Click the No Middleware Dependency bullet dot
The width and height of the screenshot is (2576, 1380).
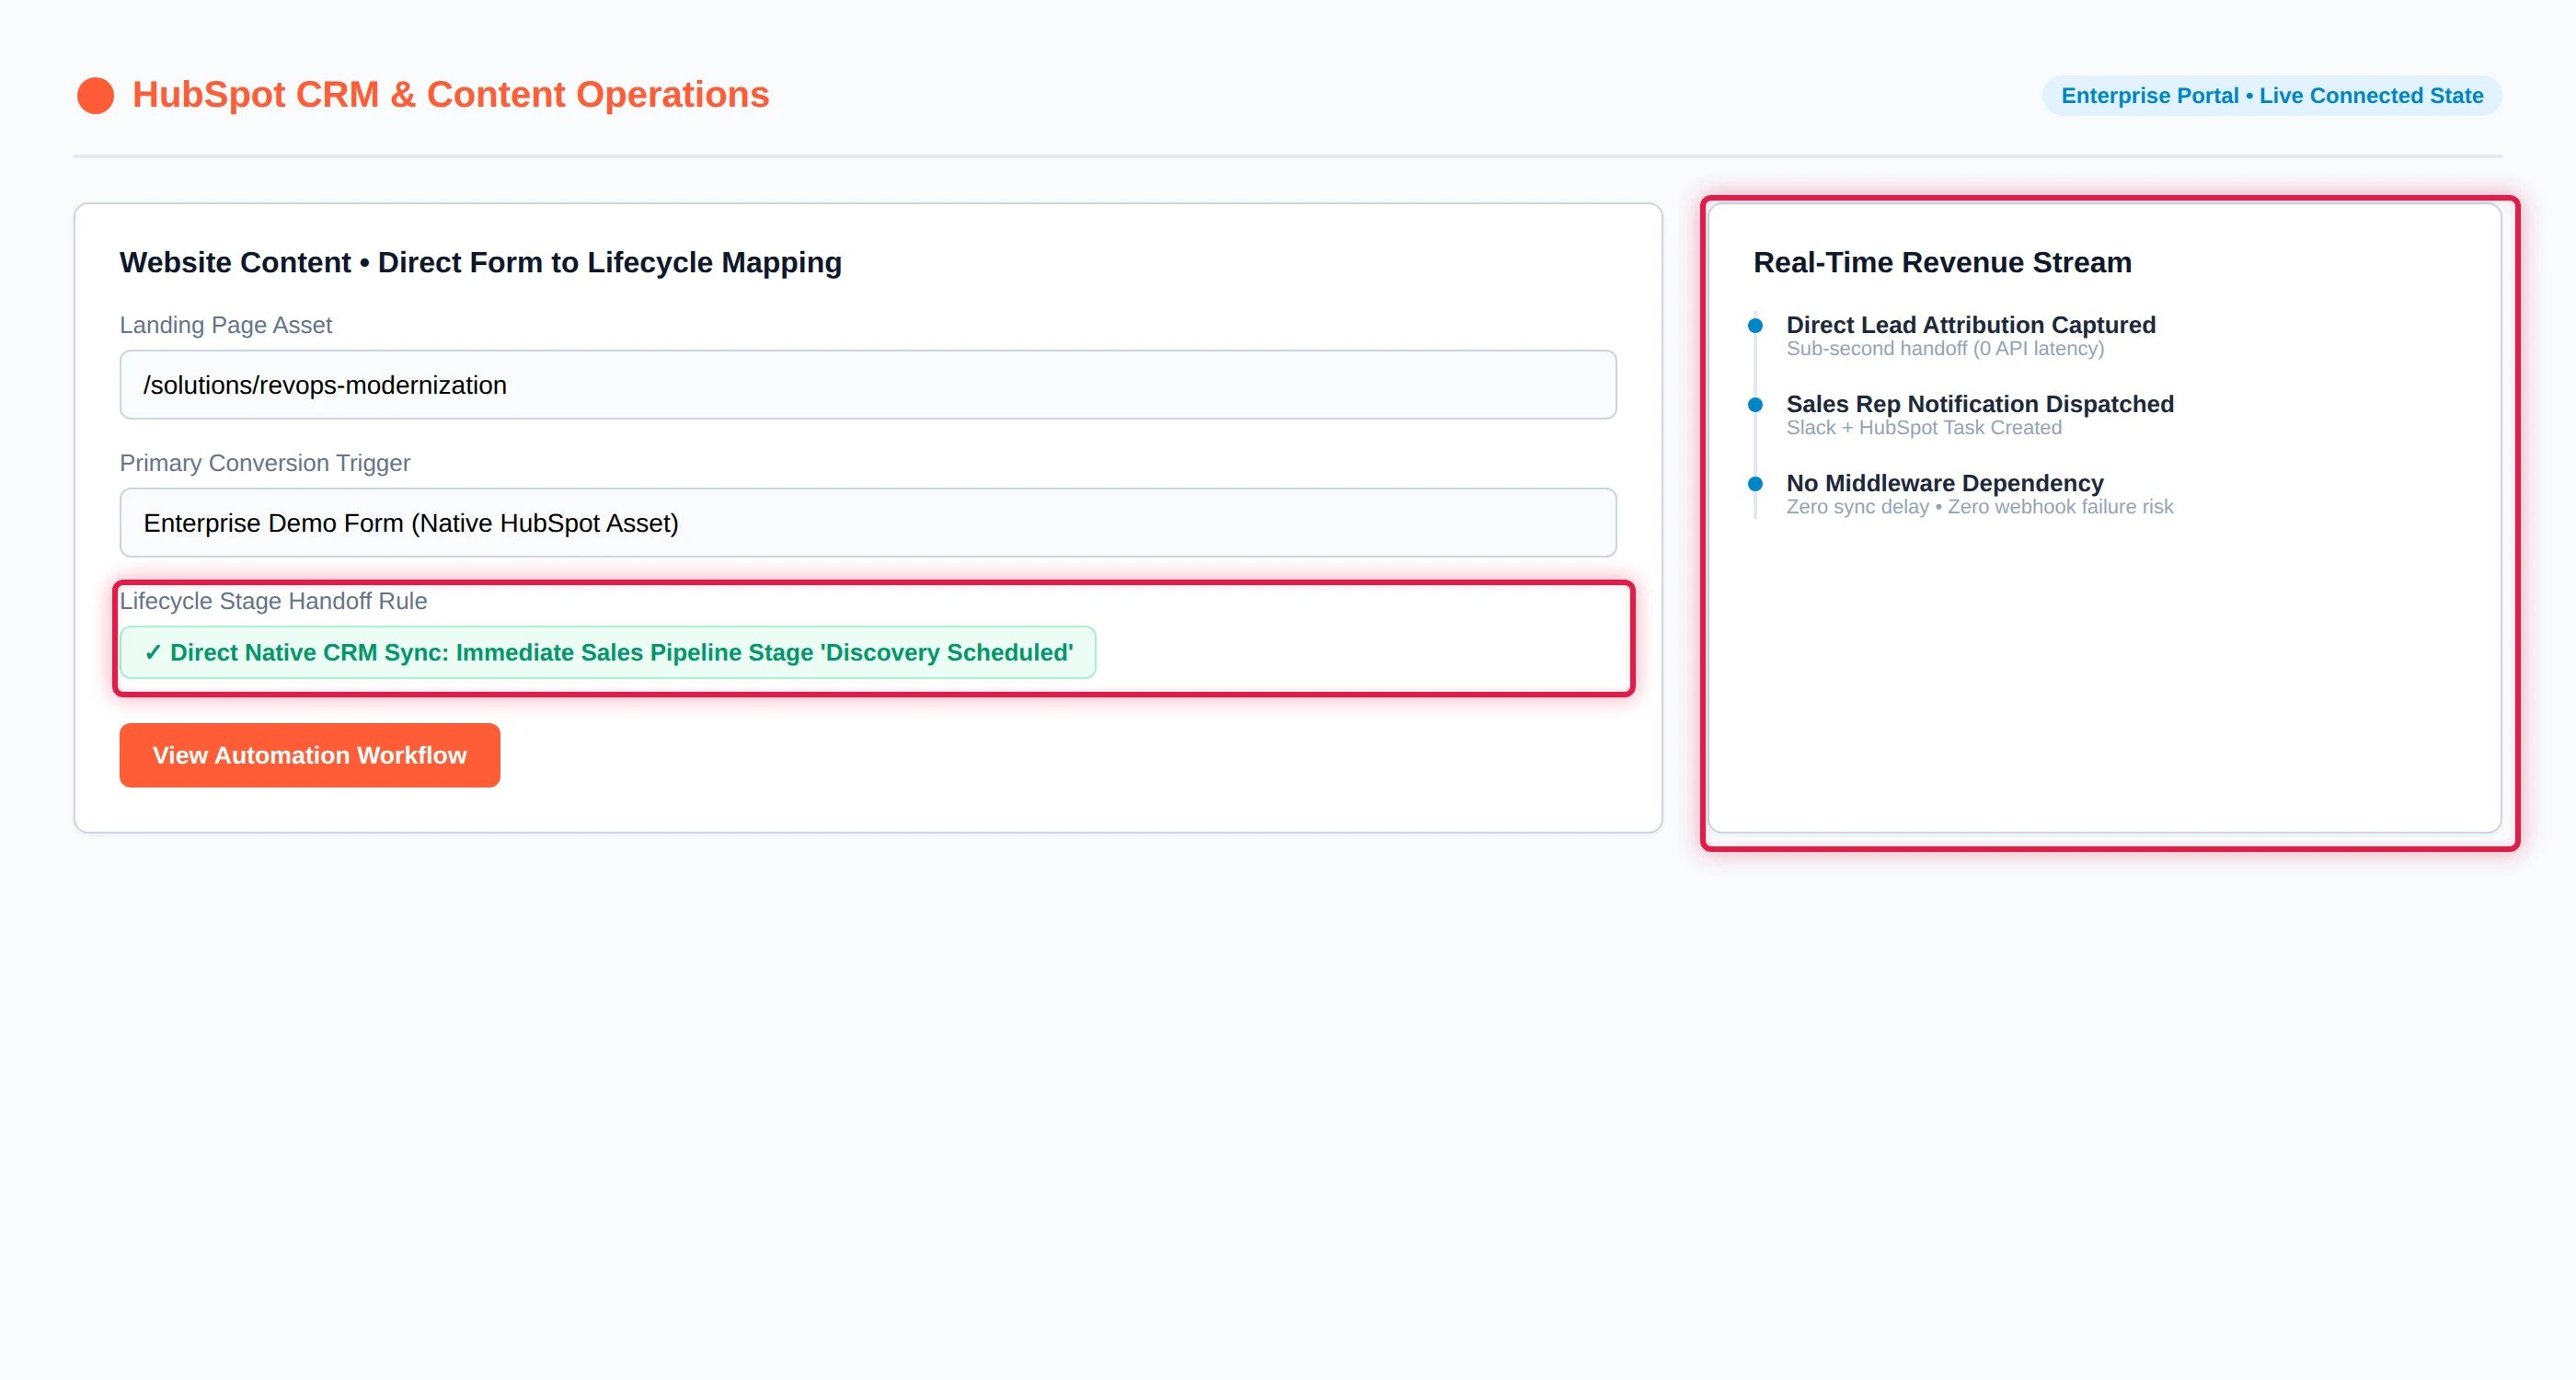pyautogui.click(x=1754, y=483)
